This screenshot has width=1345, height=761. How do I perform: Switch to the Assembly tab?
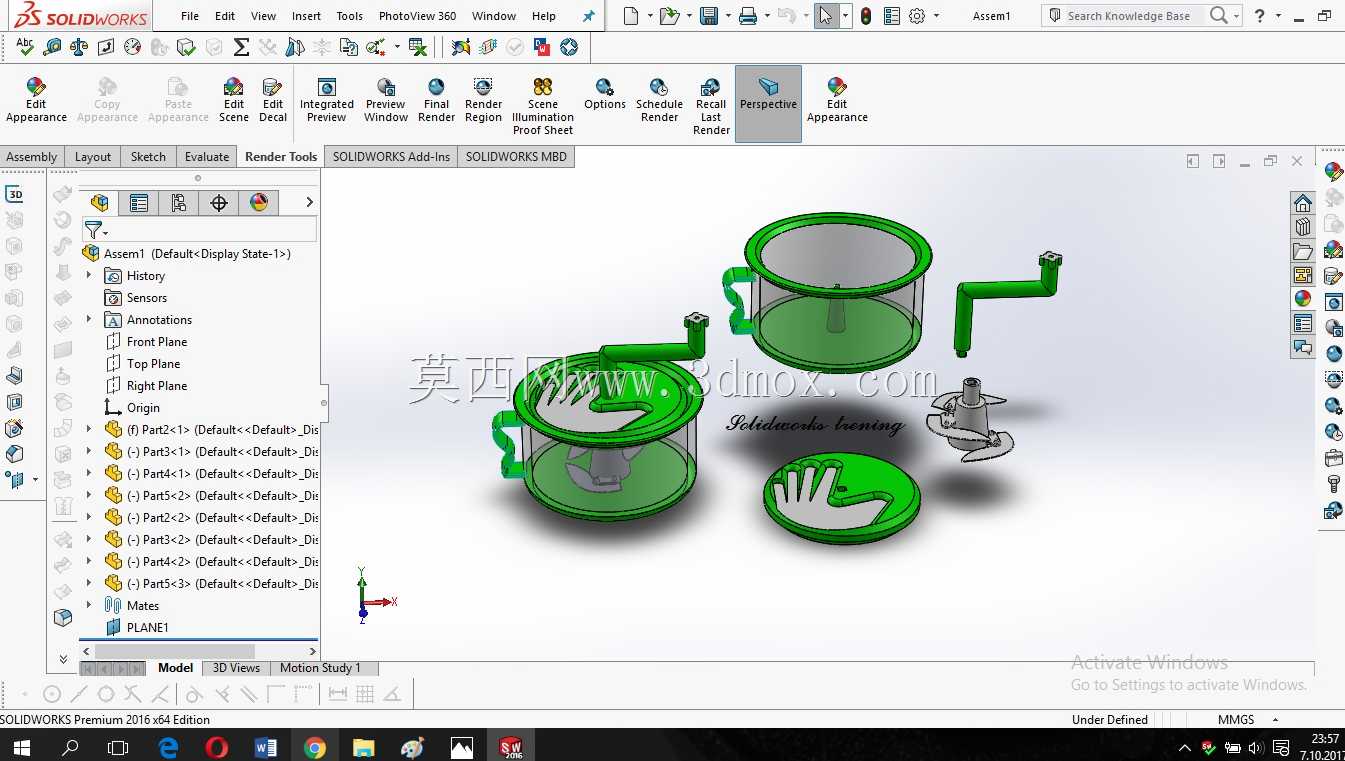click(x=32, y=156)
